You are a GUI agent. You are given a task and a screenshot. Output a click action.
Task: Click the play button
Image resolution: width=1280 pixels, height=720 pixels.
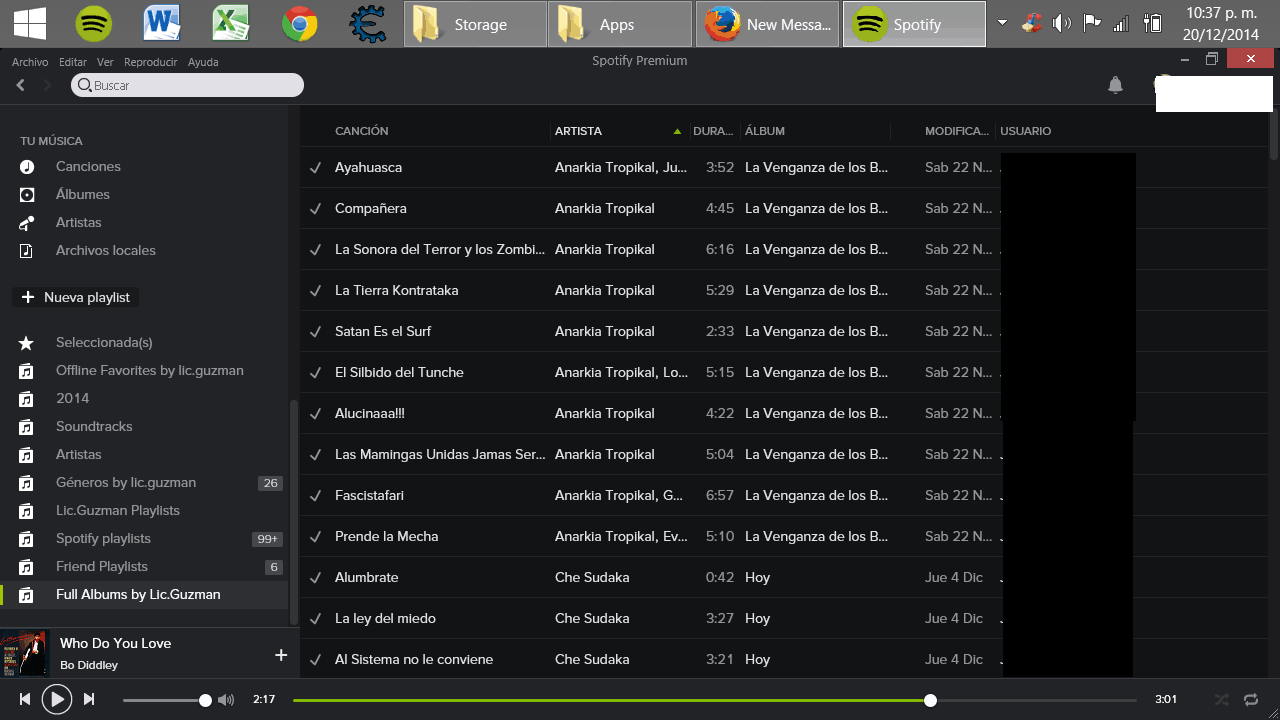(57, 700)
